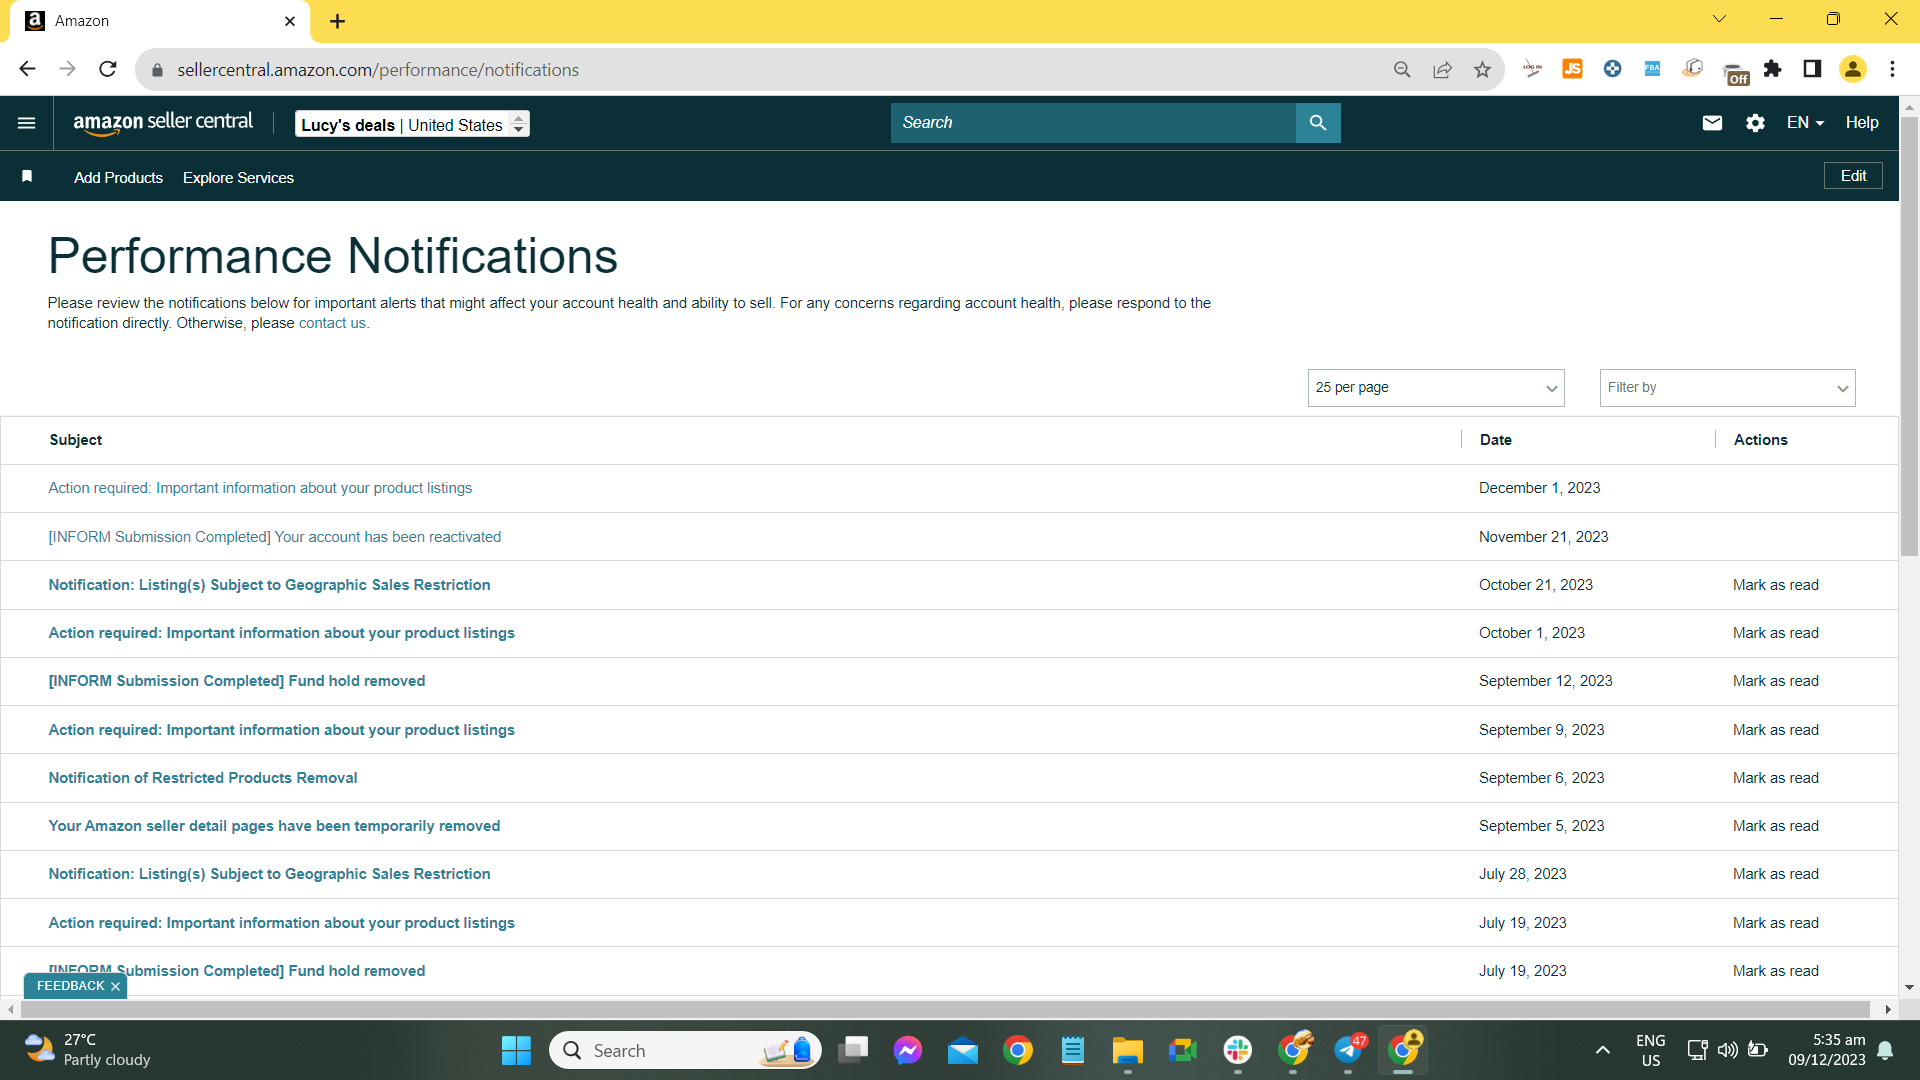This screenshot has width=1920, height=1080.
Task: Expand the 25 per page dropdown
Action: point(1435,388)
